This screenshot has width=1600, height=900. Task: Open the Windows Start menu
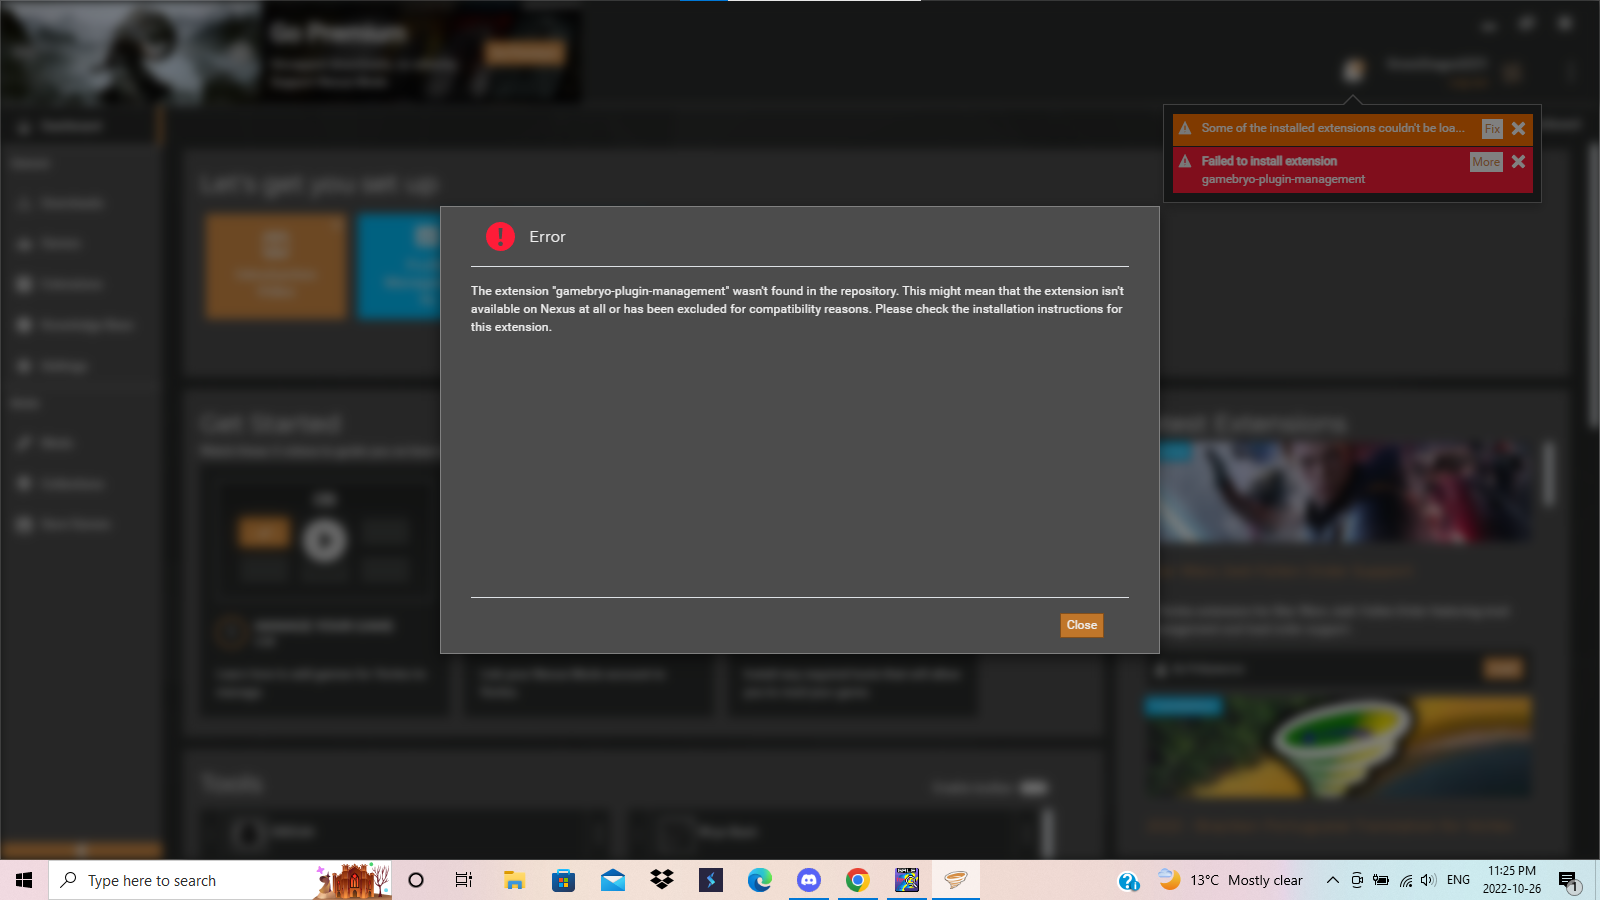coord(24,880)
